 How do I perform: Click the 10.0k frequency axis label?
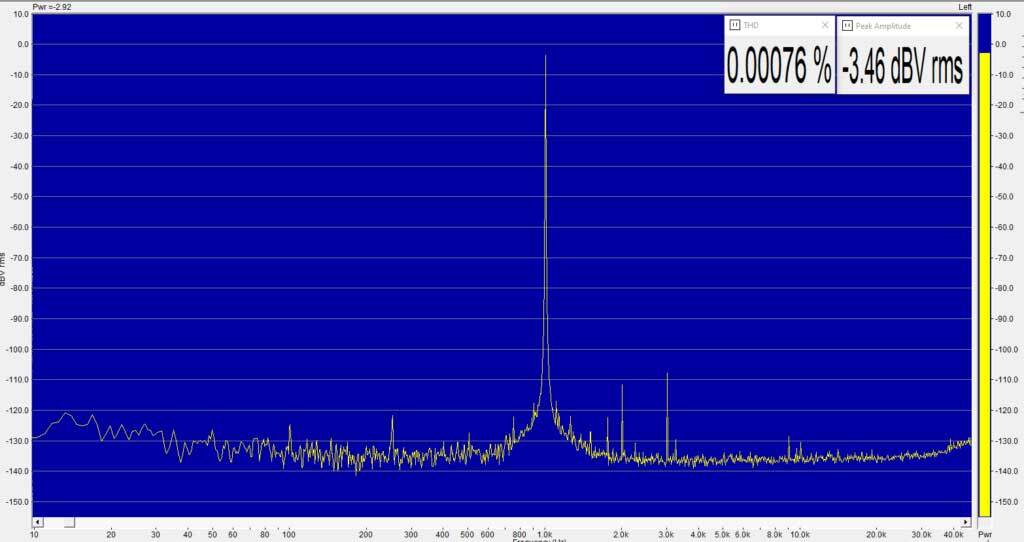[x=799, y=535]
